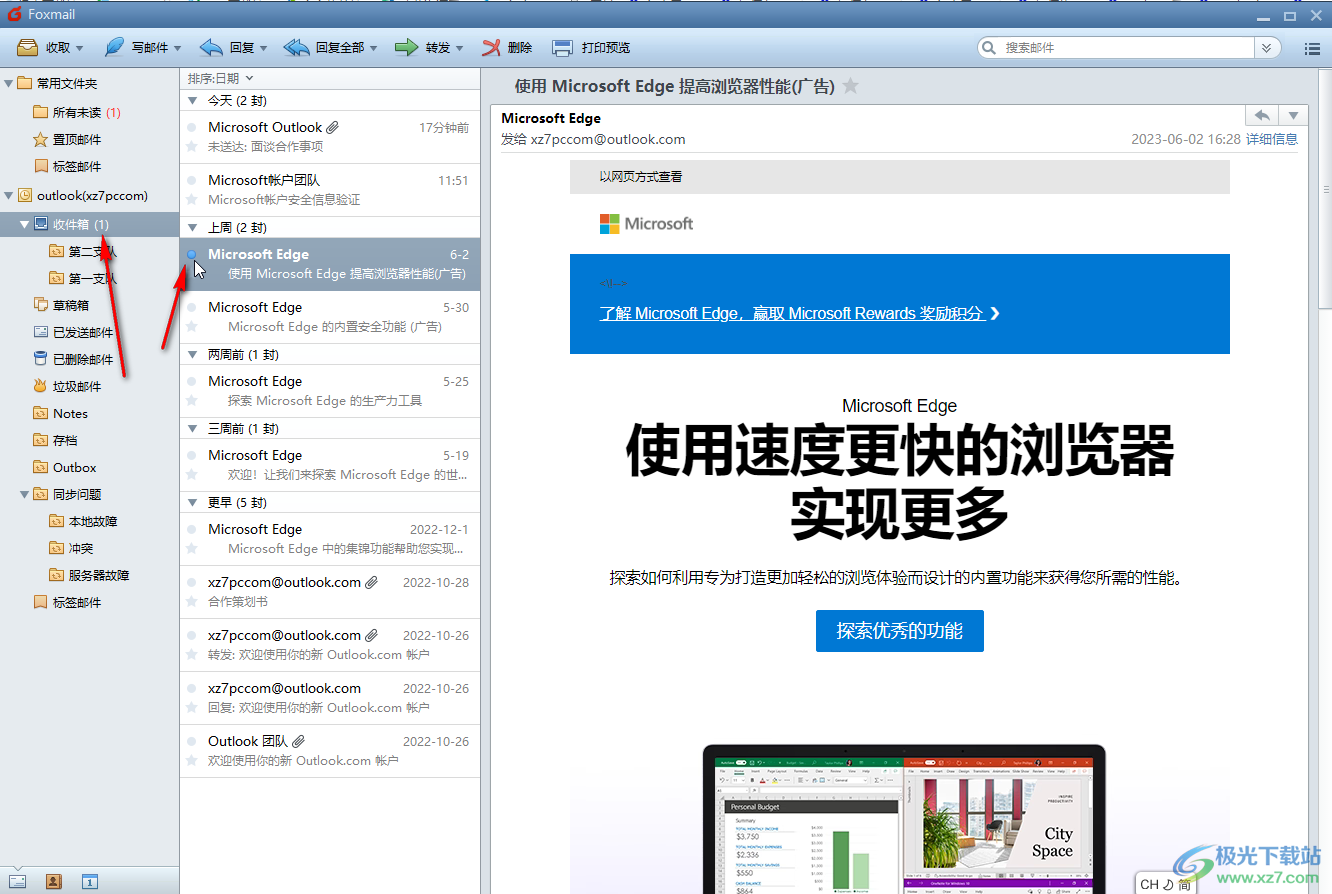1332x894 pixels.
Task: Select the 收件箱 (1) inbox folder
Action: [89, 224]
